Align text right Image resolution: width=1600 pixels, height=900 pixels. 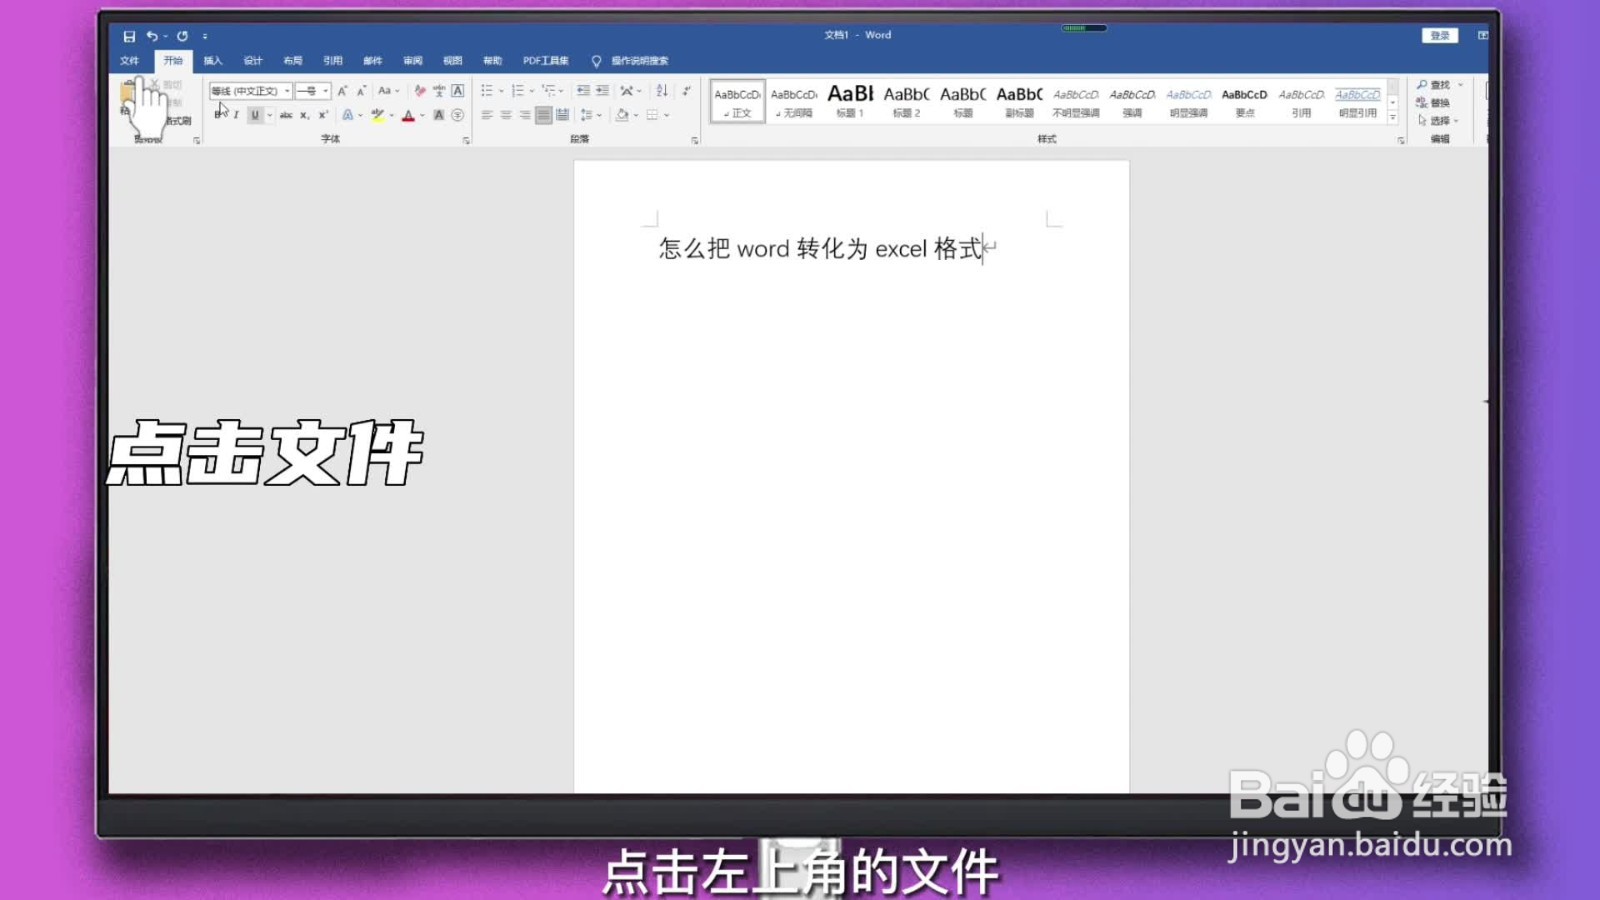click(x=525, y=115)
